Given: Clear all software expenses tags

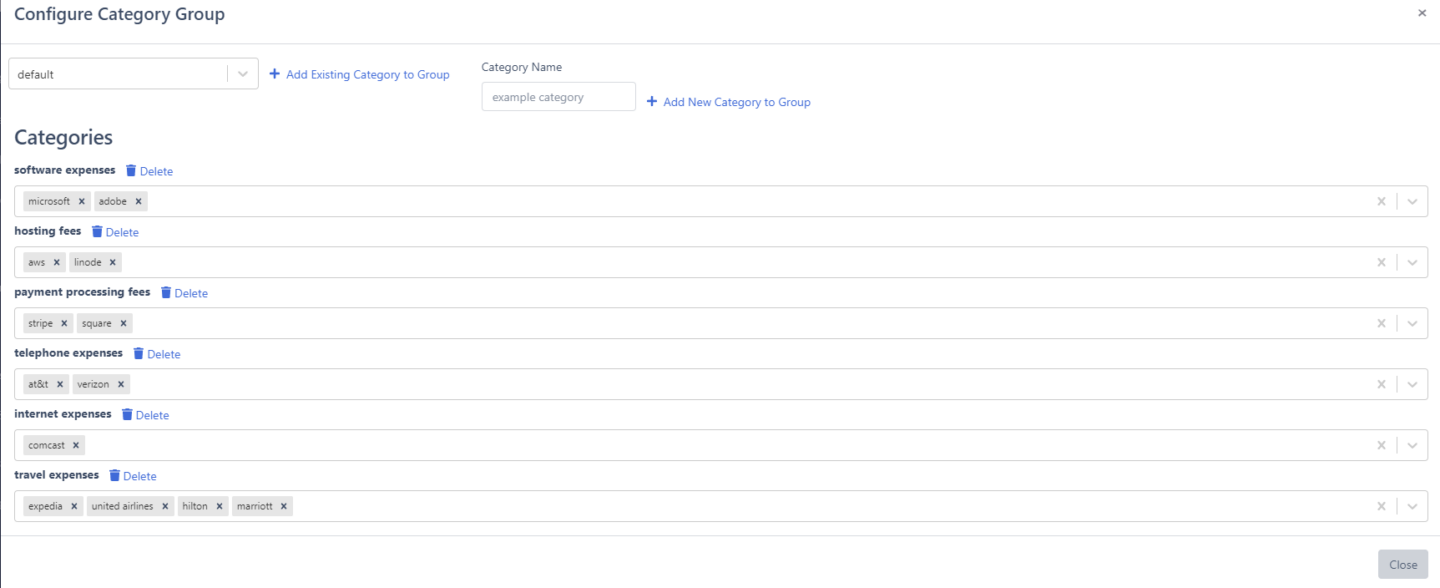Looking at the screenshot, I should [x=1381, y=201].
